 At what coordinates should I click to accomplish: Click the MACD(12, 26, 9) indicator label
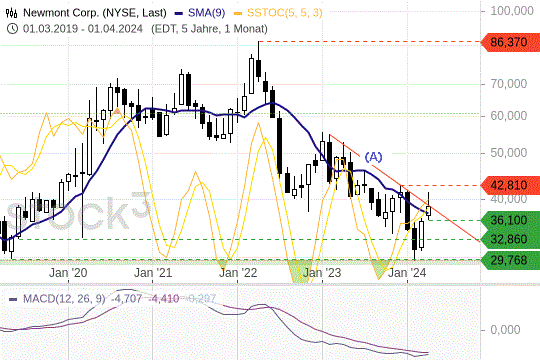click(64, 299)
